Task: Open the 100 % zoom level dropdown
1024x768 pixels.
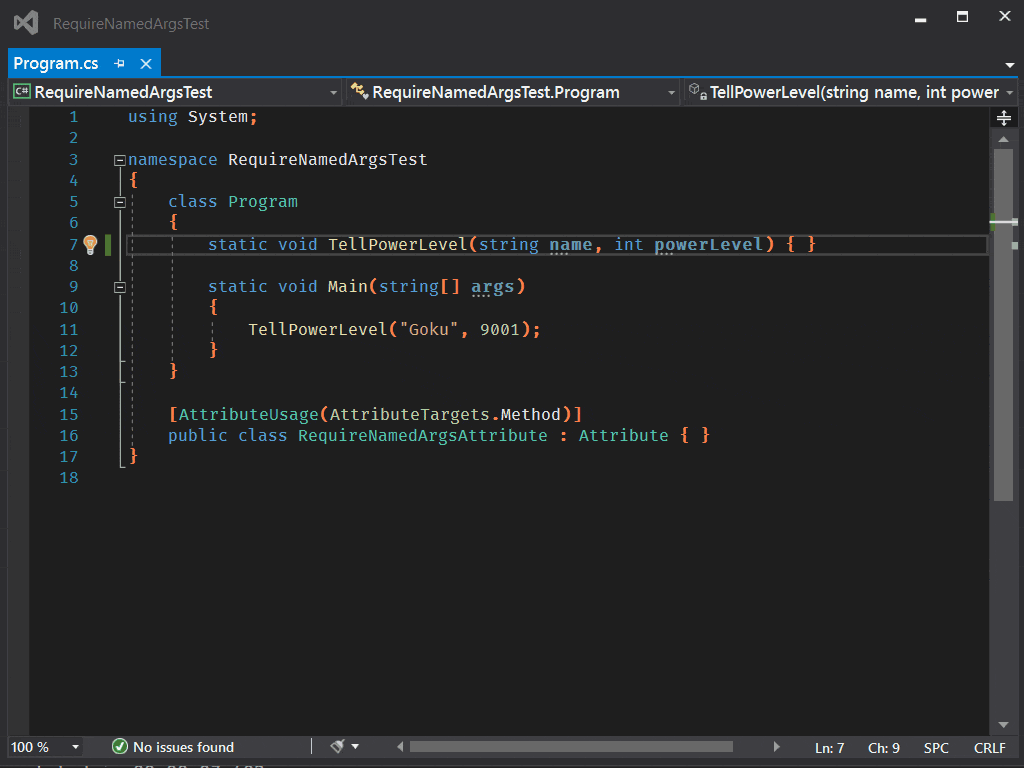Action: pos(75,747)
